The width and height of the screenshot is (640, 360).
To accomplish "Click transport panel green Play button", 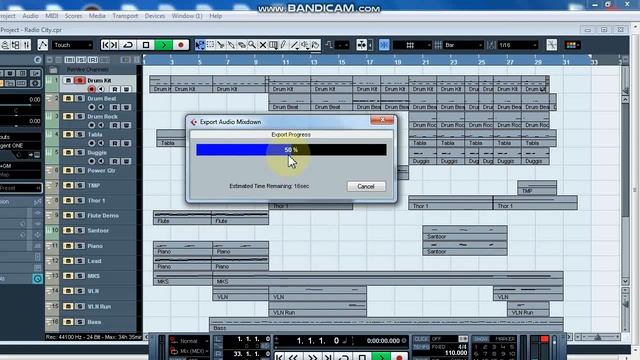I will 381,356.
